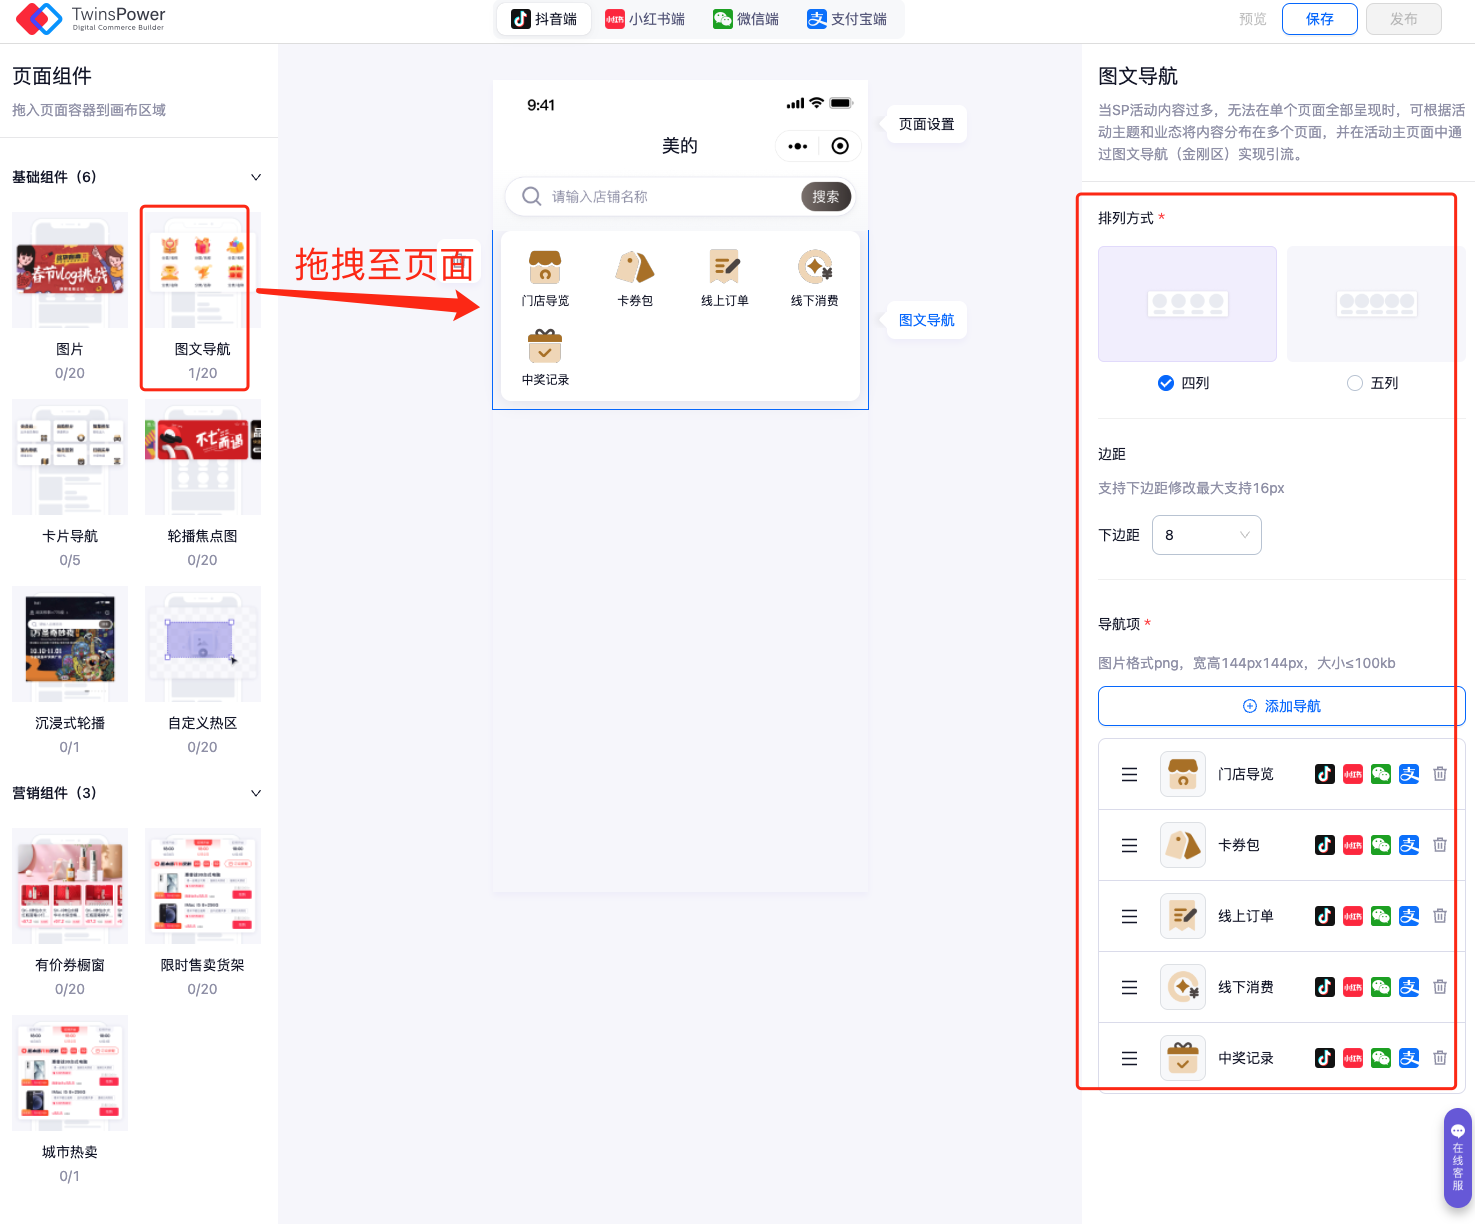This screenshot has height=1224, width=1475.
Task: Click the 卡券包 icon in phone preview
Action: point(634,268)
